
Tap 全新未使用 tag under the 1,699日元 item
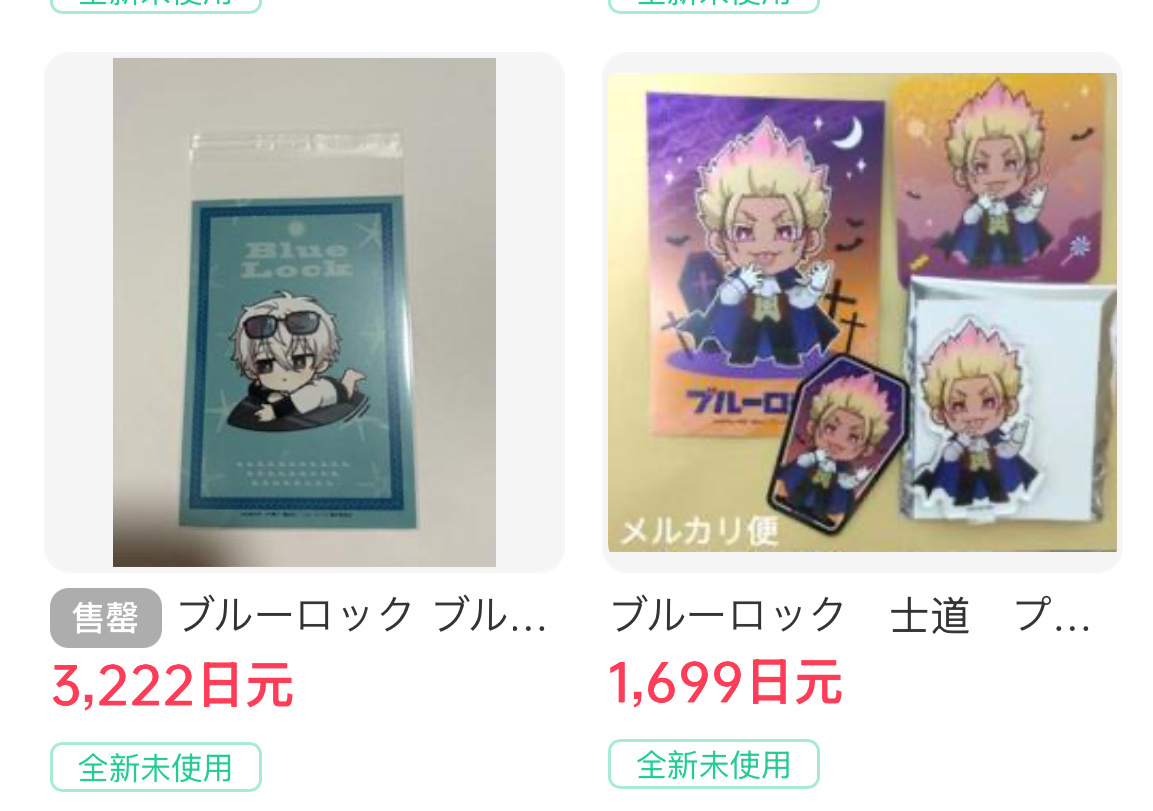point(713,765)
